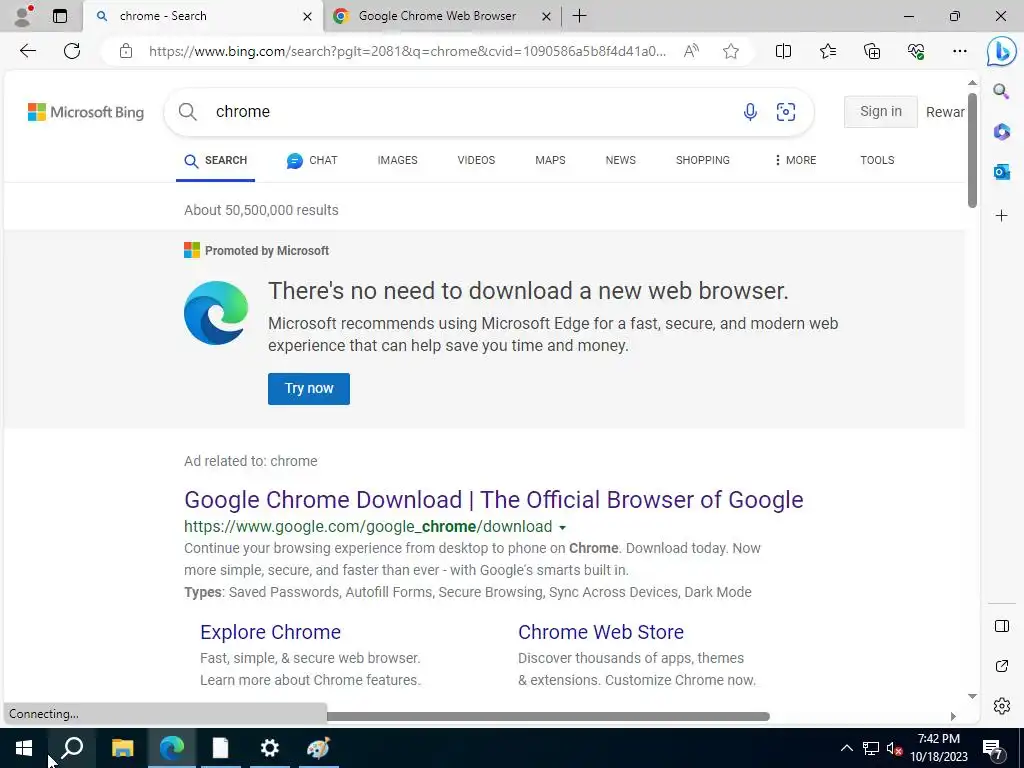
Task: Open SHOPPING results
Action: [x=703, y=160]
